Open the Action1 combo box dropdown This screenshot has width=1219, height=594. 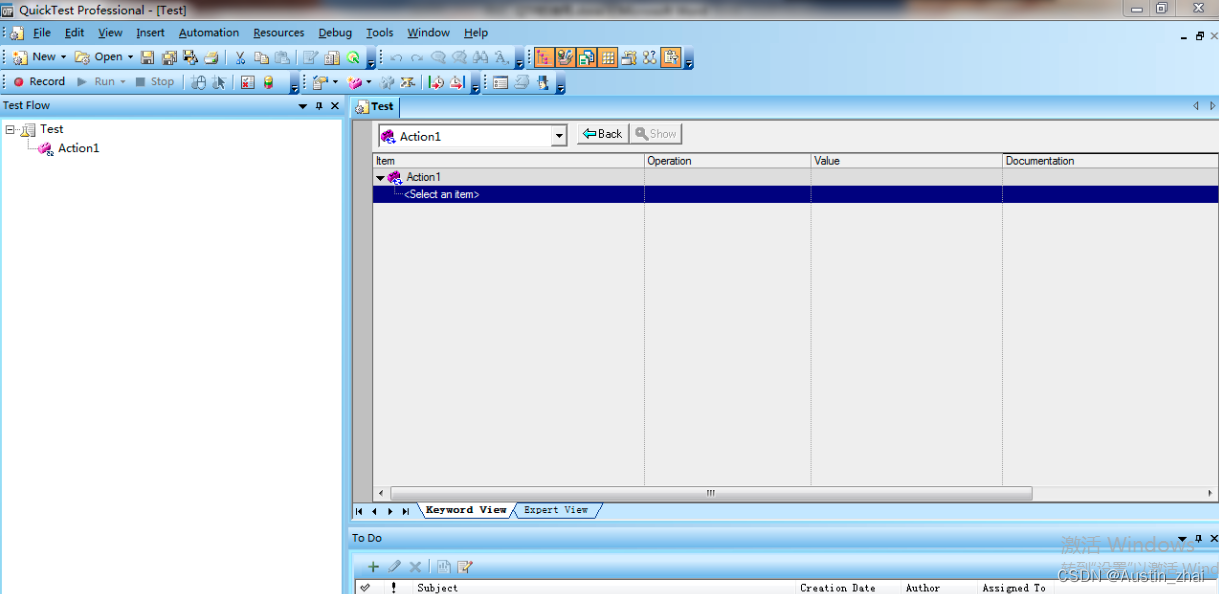(x=559, y=136)
